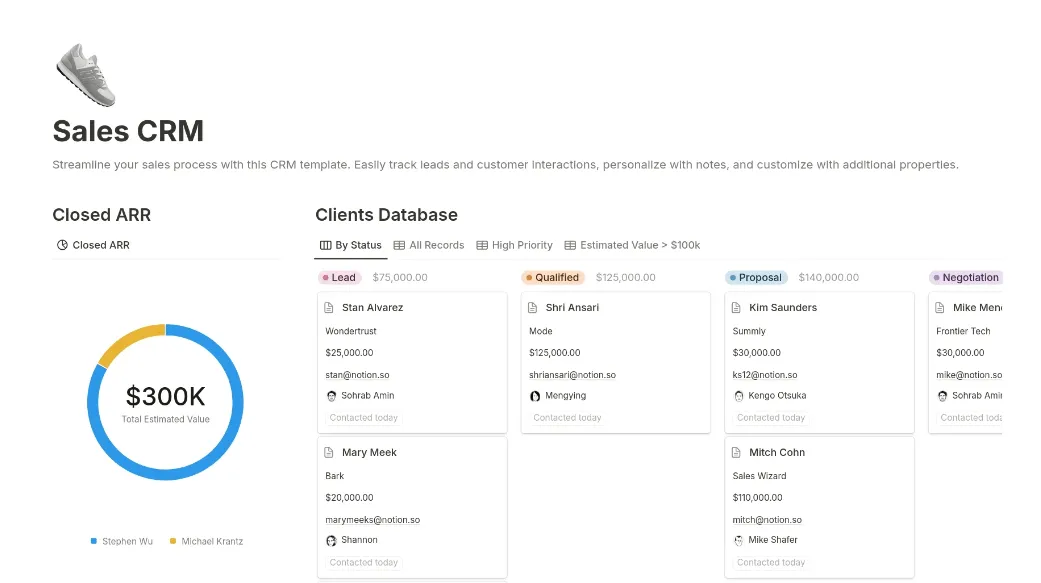Click the Closed ARR section heading

tap(102, 214)
